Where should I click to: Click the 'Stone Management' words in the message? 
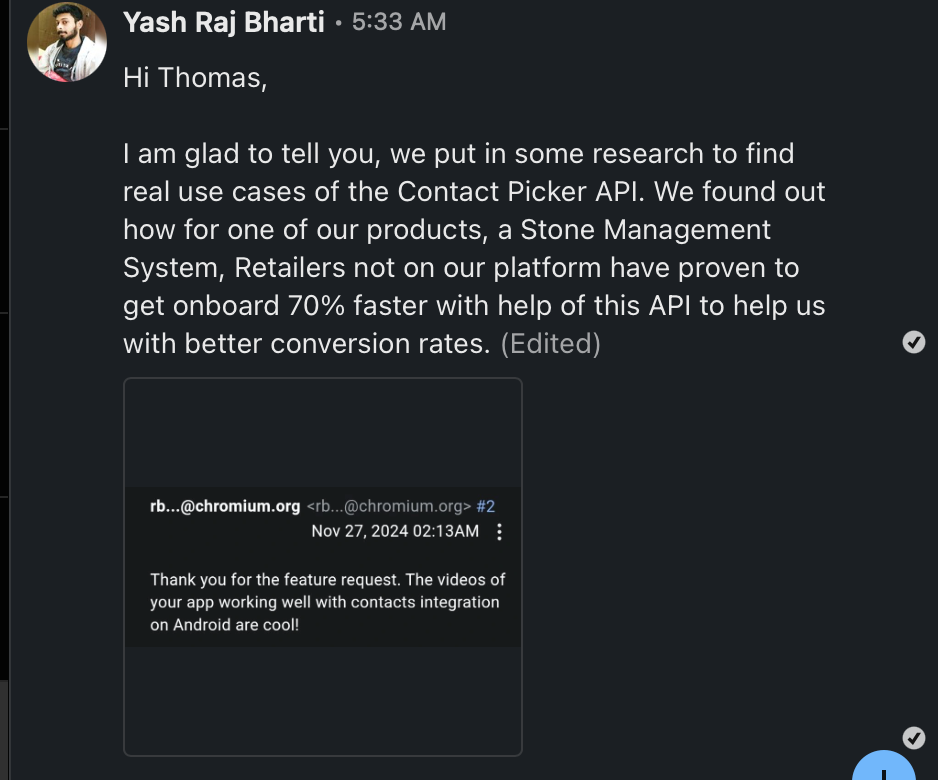645,230
